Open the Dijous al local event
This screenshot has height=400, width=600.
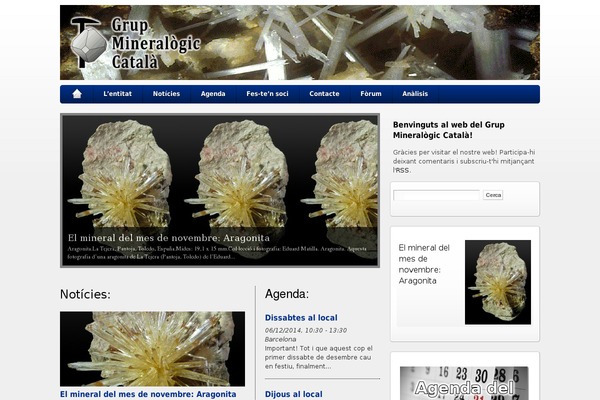tap(293, 394)
